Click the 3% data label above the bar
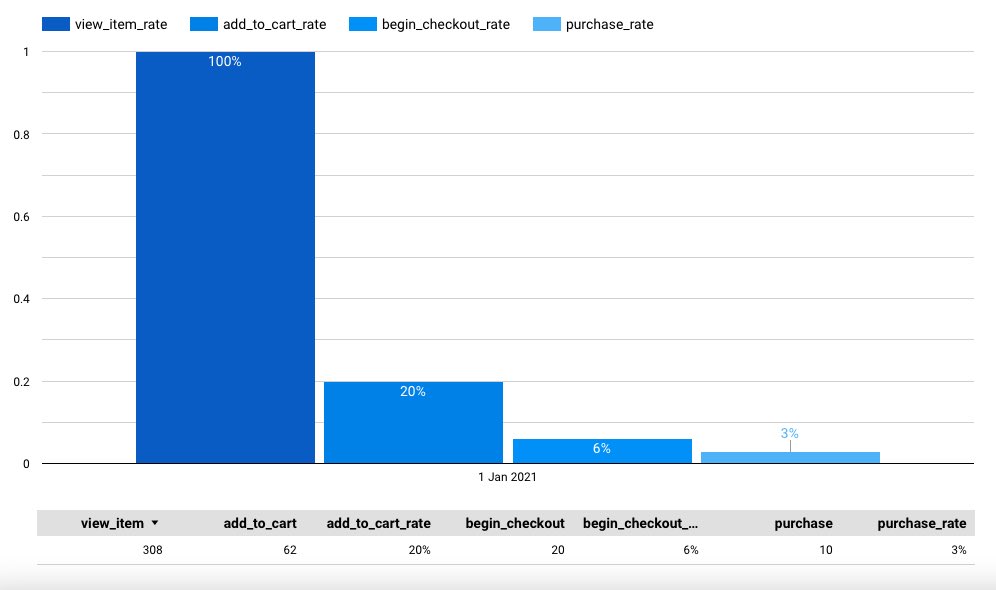996x590 pixels. coord(790,433)
